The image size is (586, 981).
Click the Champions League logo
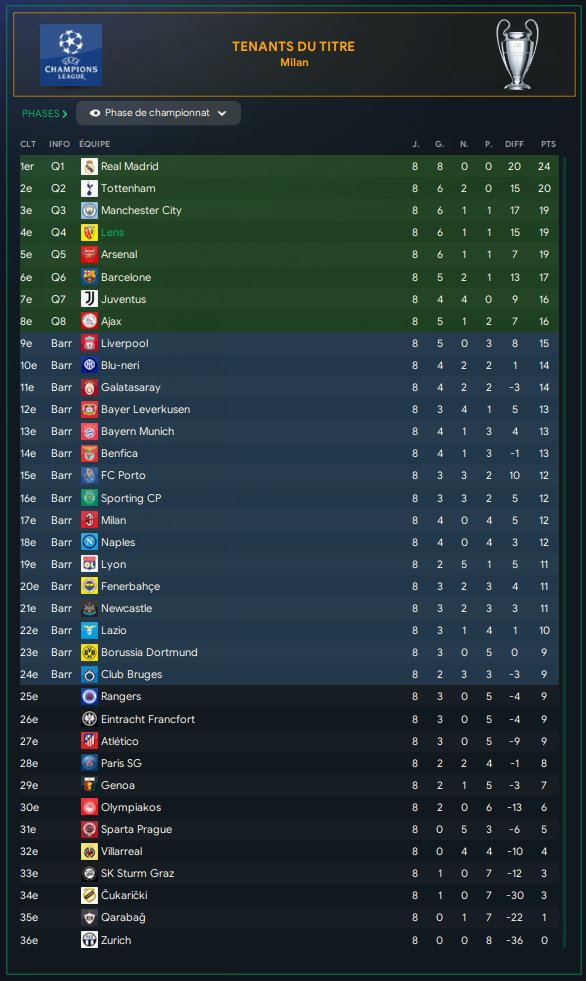click(x=71, y=55)
